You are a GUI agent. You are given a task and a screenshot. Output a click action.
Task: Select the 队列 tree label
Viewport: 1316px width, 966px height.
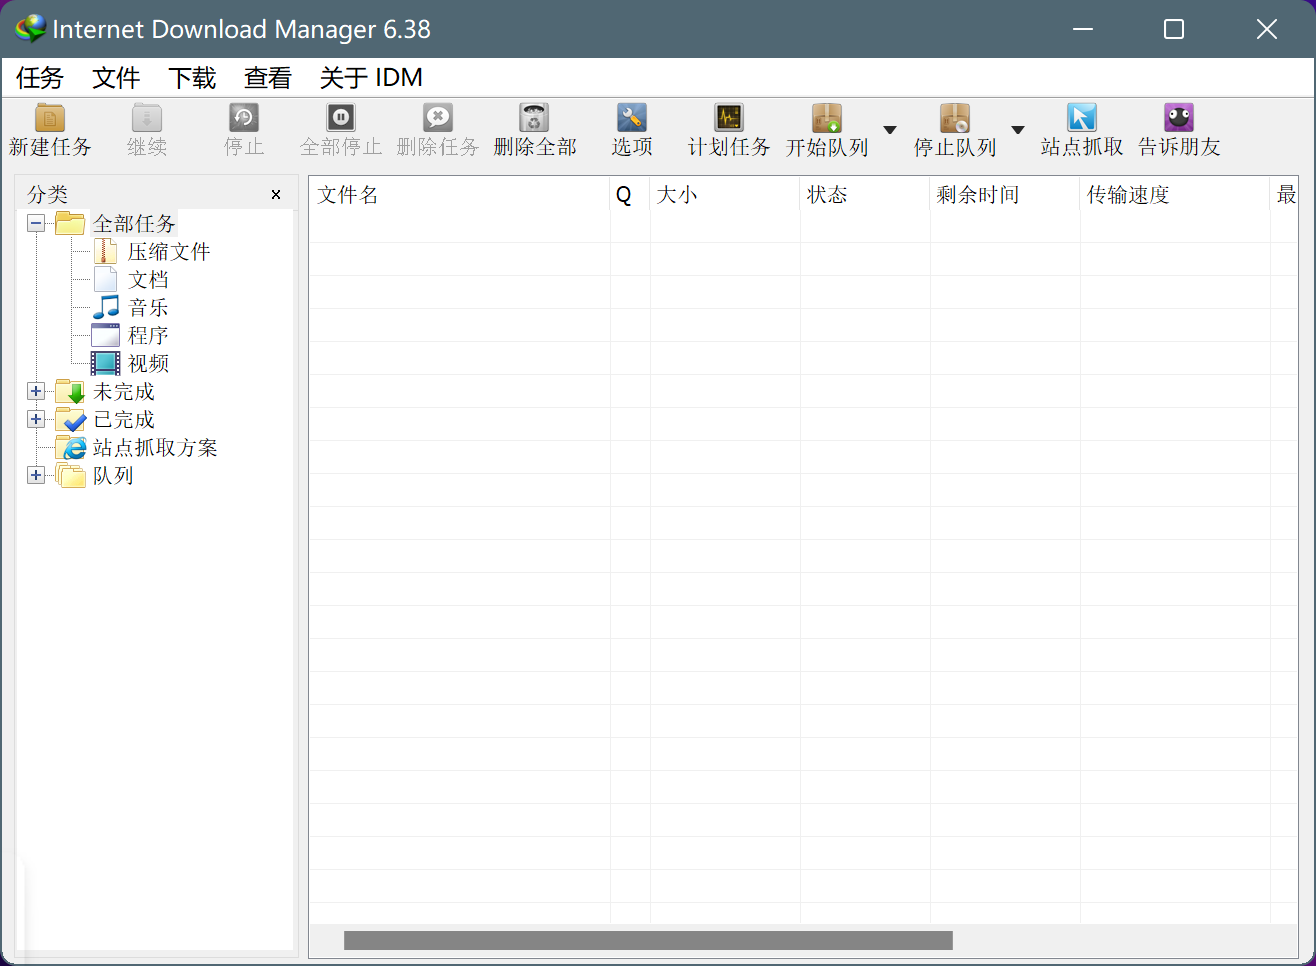pos(113,475)
